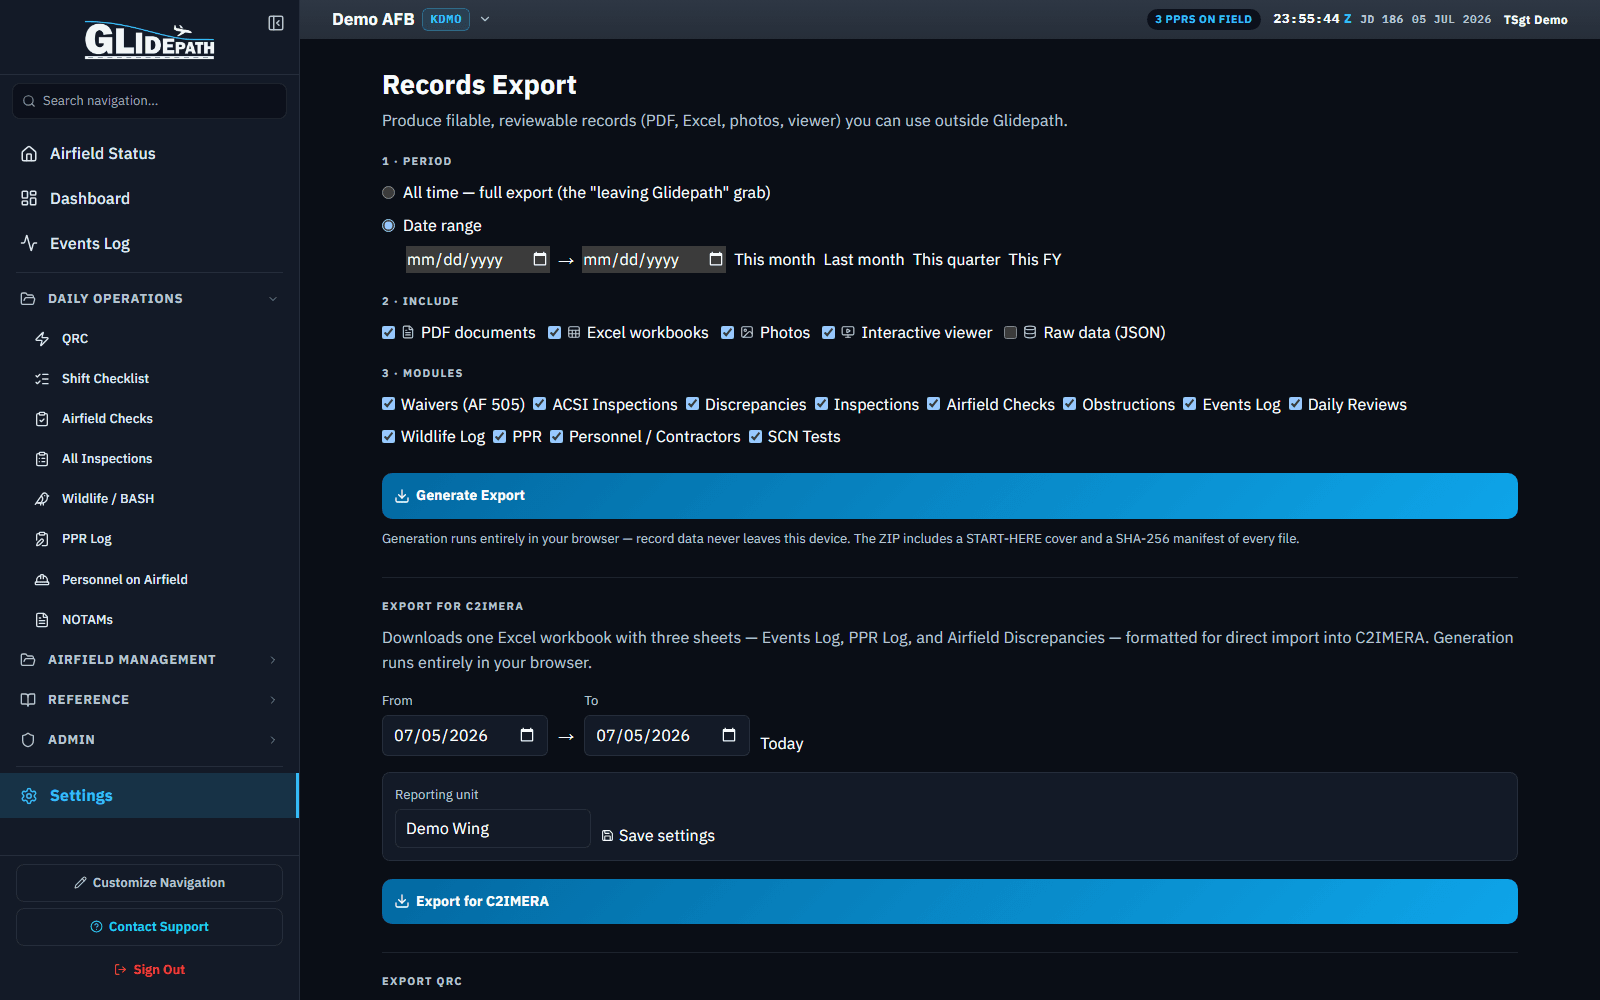Viewport: 1600px width, 1000px height.
Task: Collapse the sidebar panel icon
Action: (276, 23)
